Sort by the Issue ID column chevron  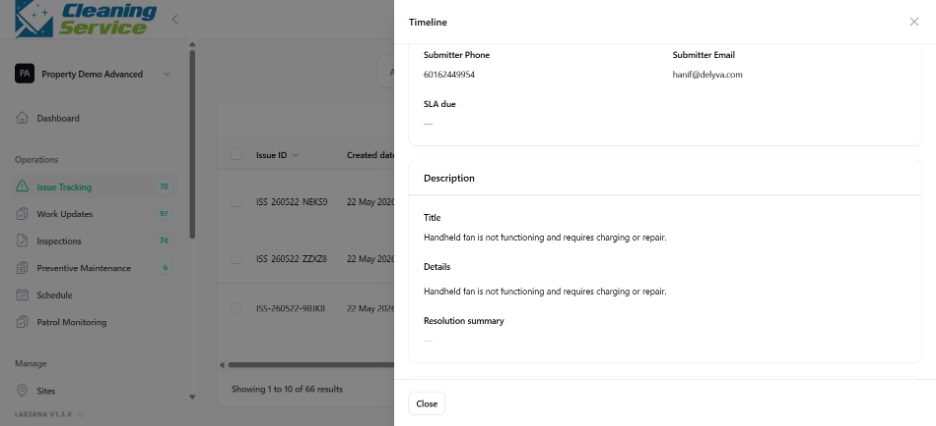coord(295,155)
